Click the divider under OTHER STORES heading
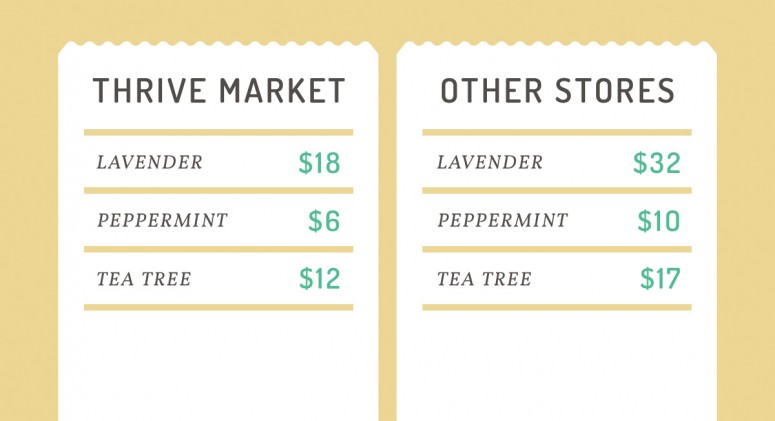775x421 pixels. [557, 132]
